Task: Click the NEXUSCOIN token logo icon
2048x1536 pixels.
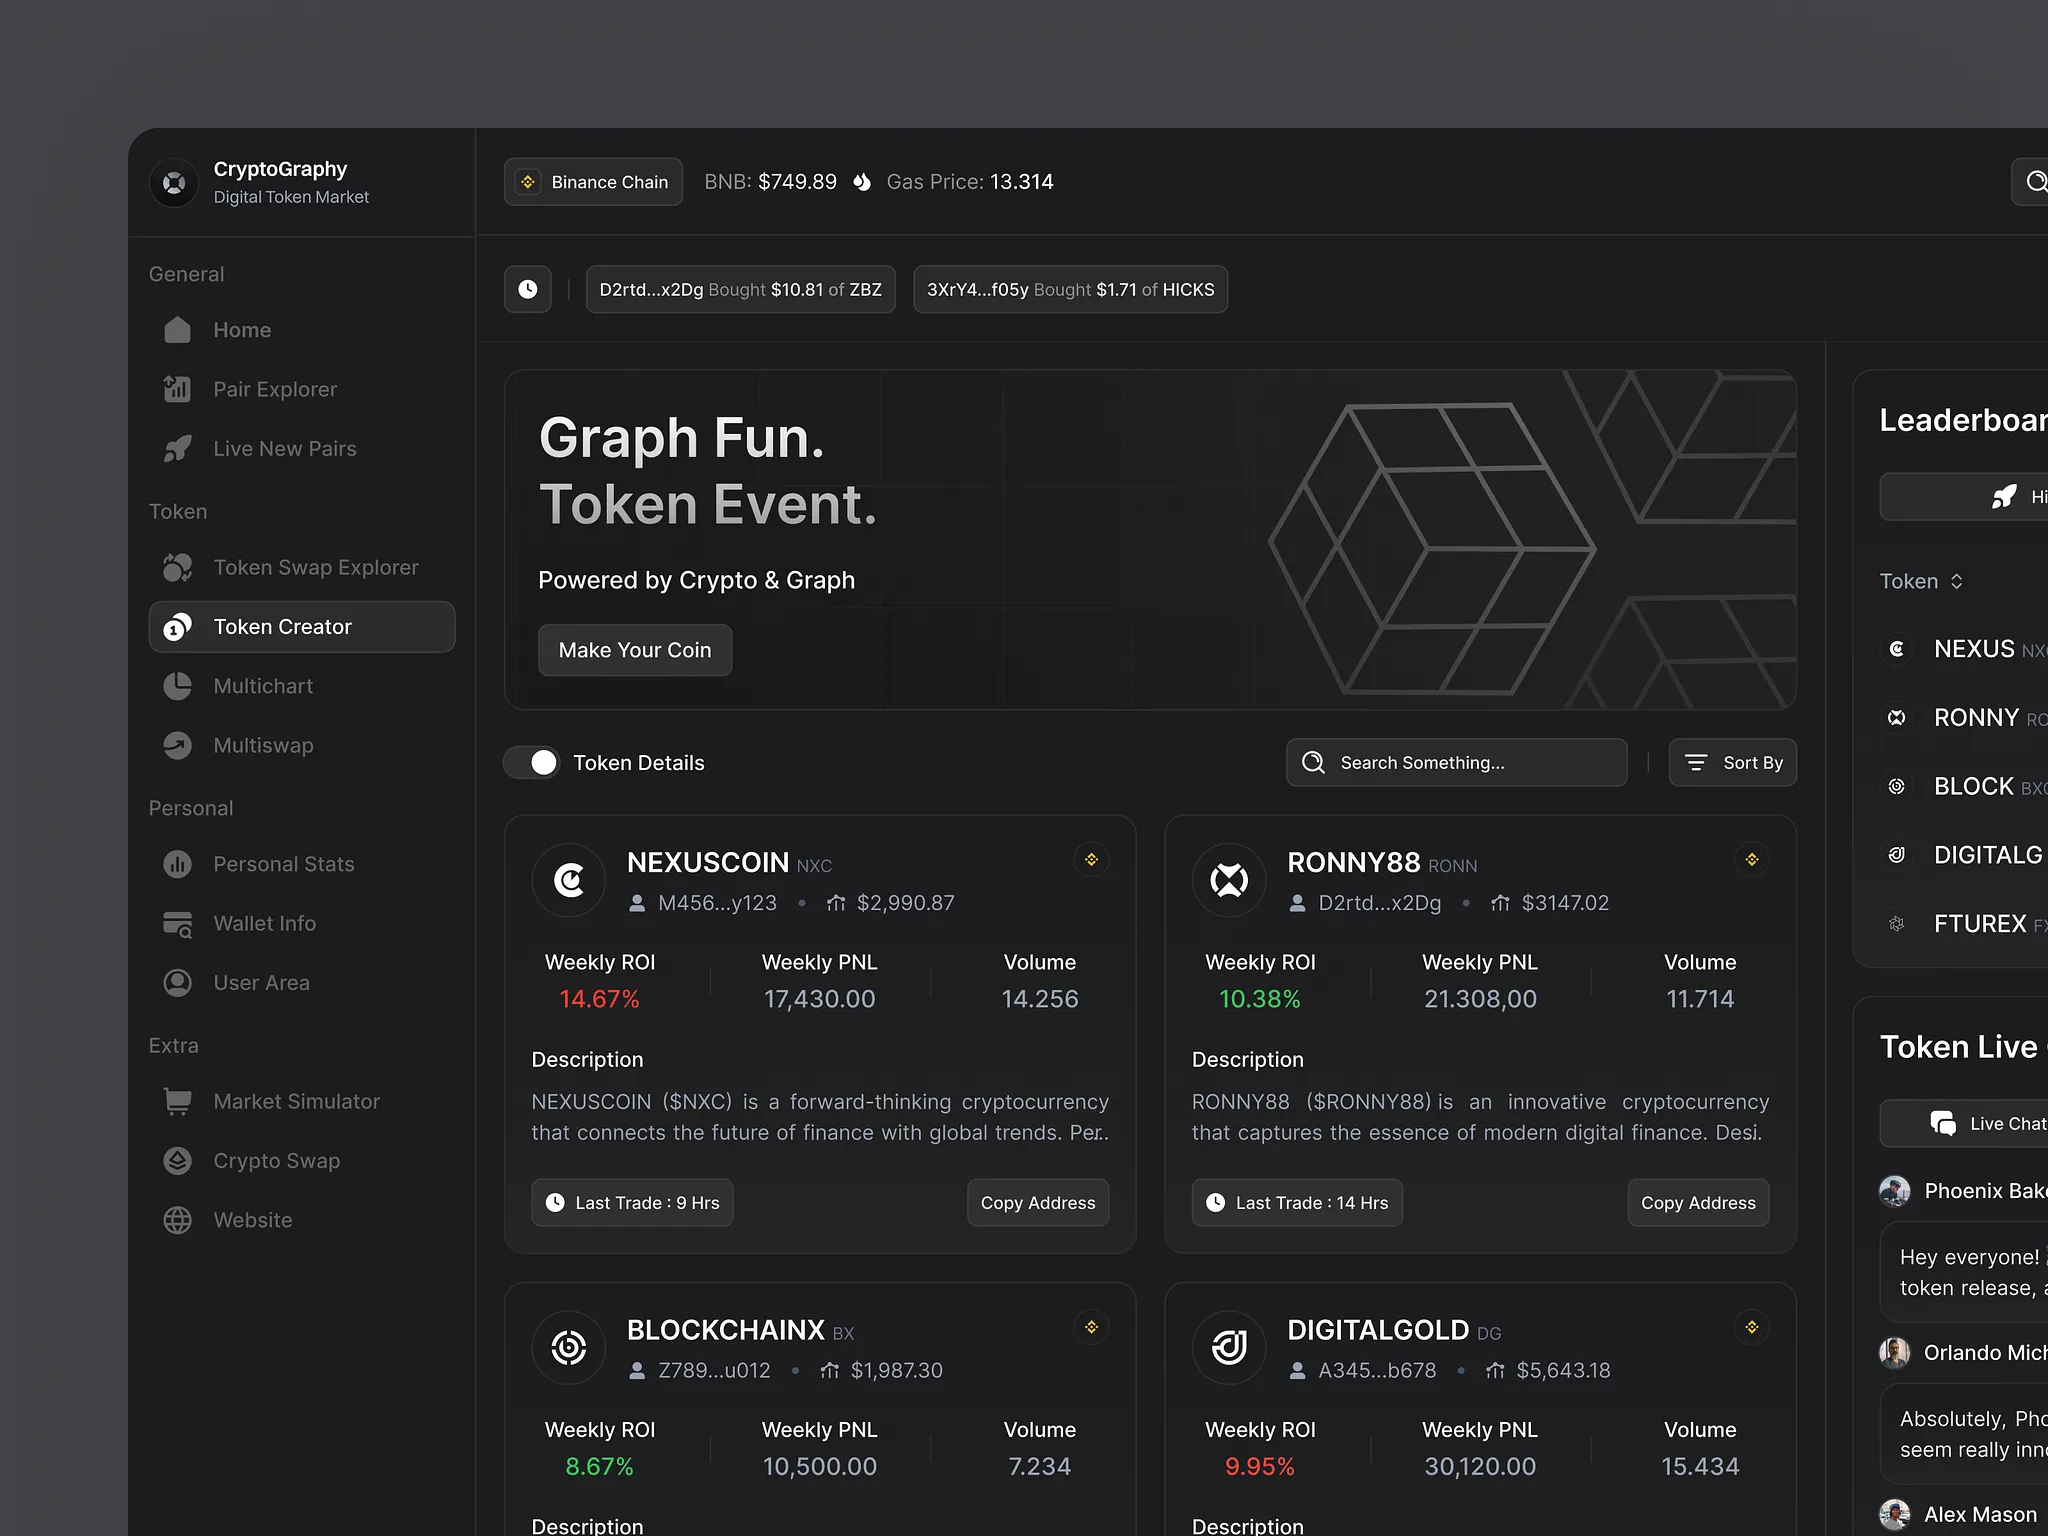Action: [569, 880]
